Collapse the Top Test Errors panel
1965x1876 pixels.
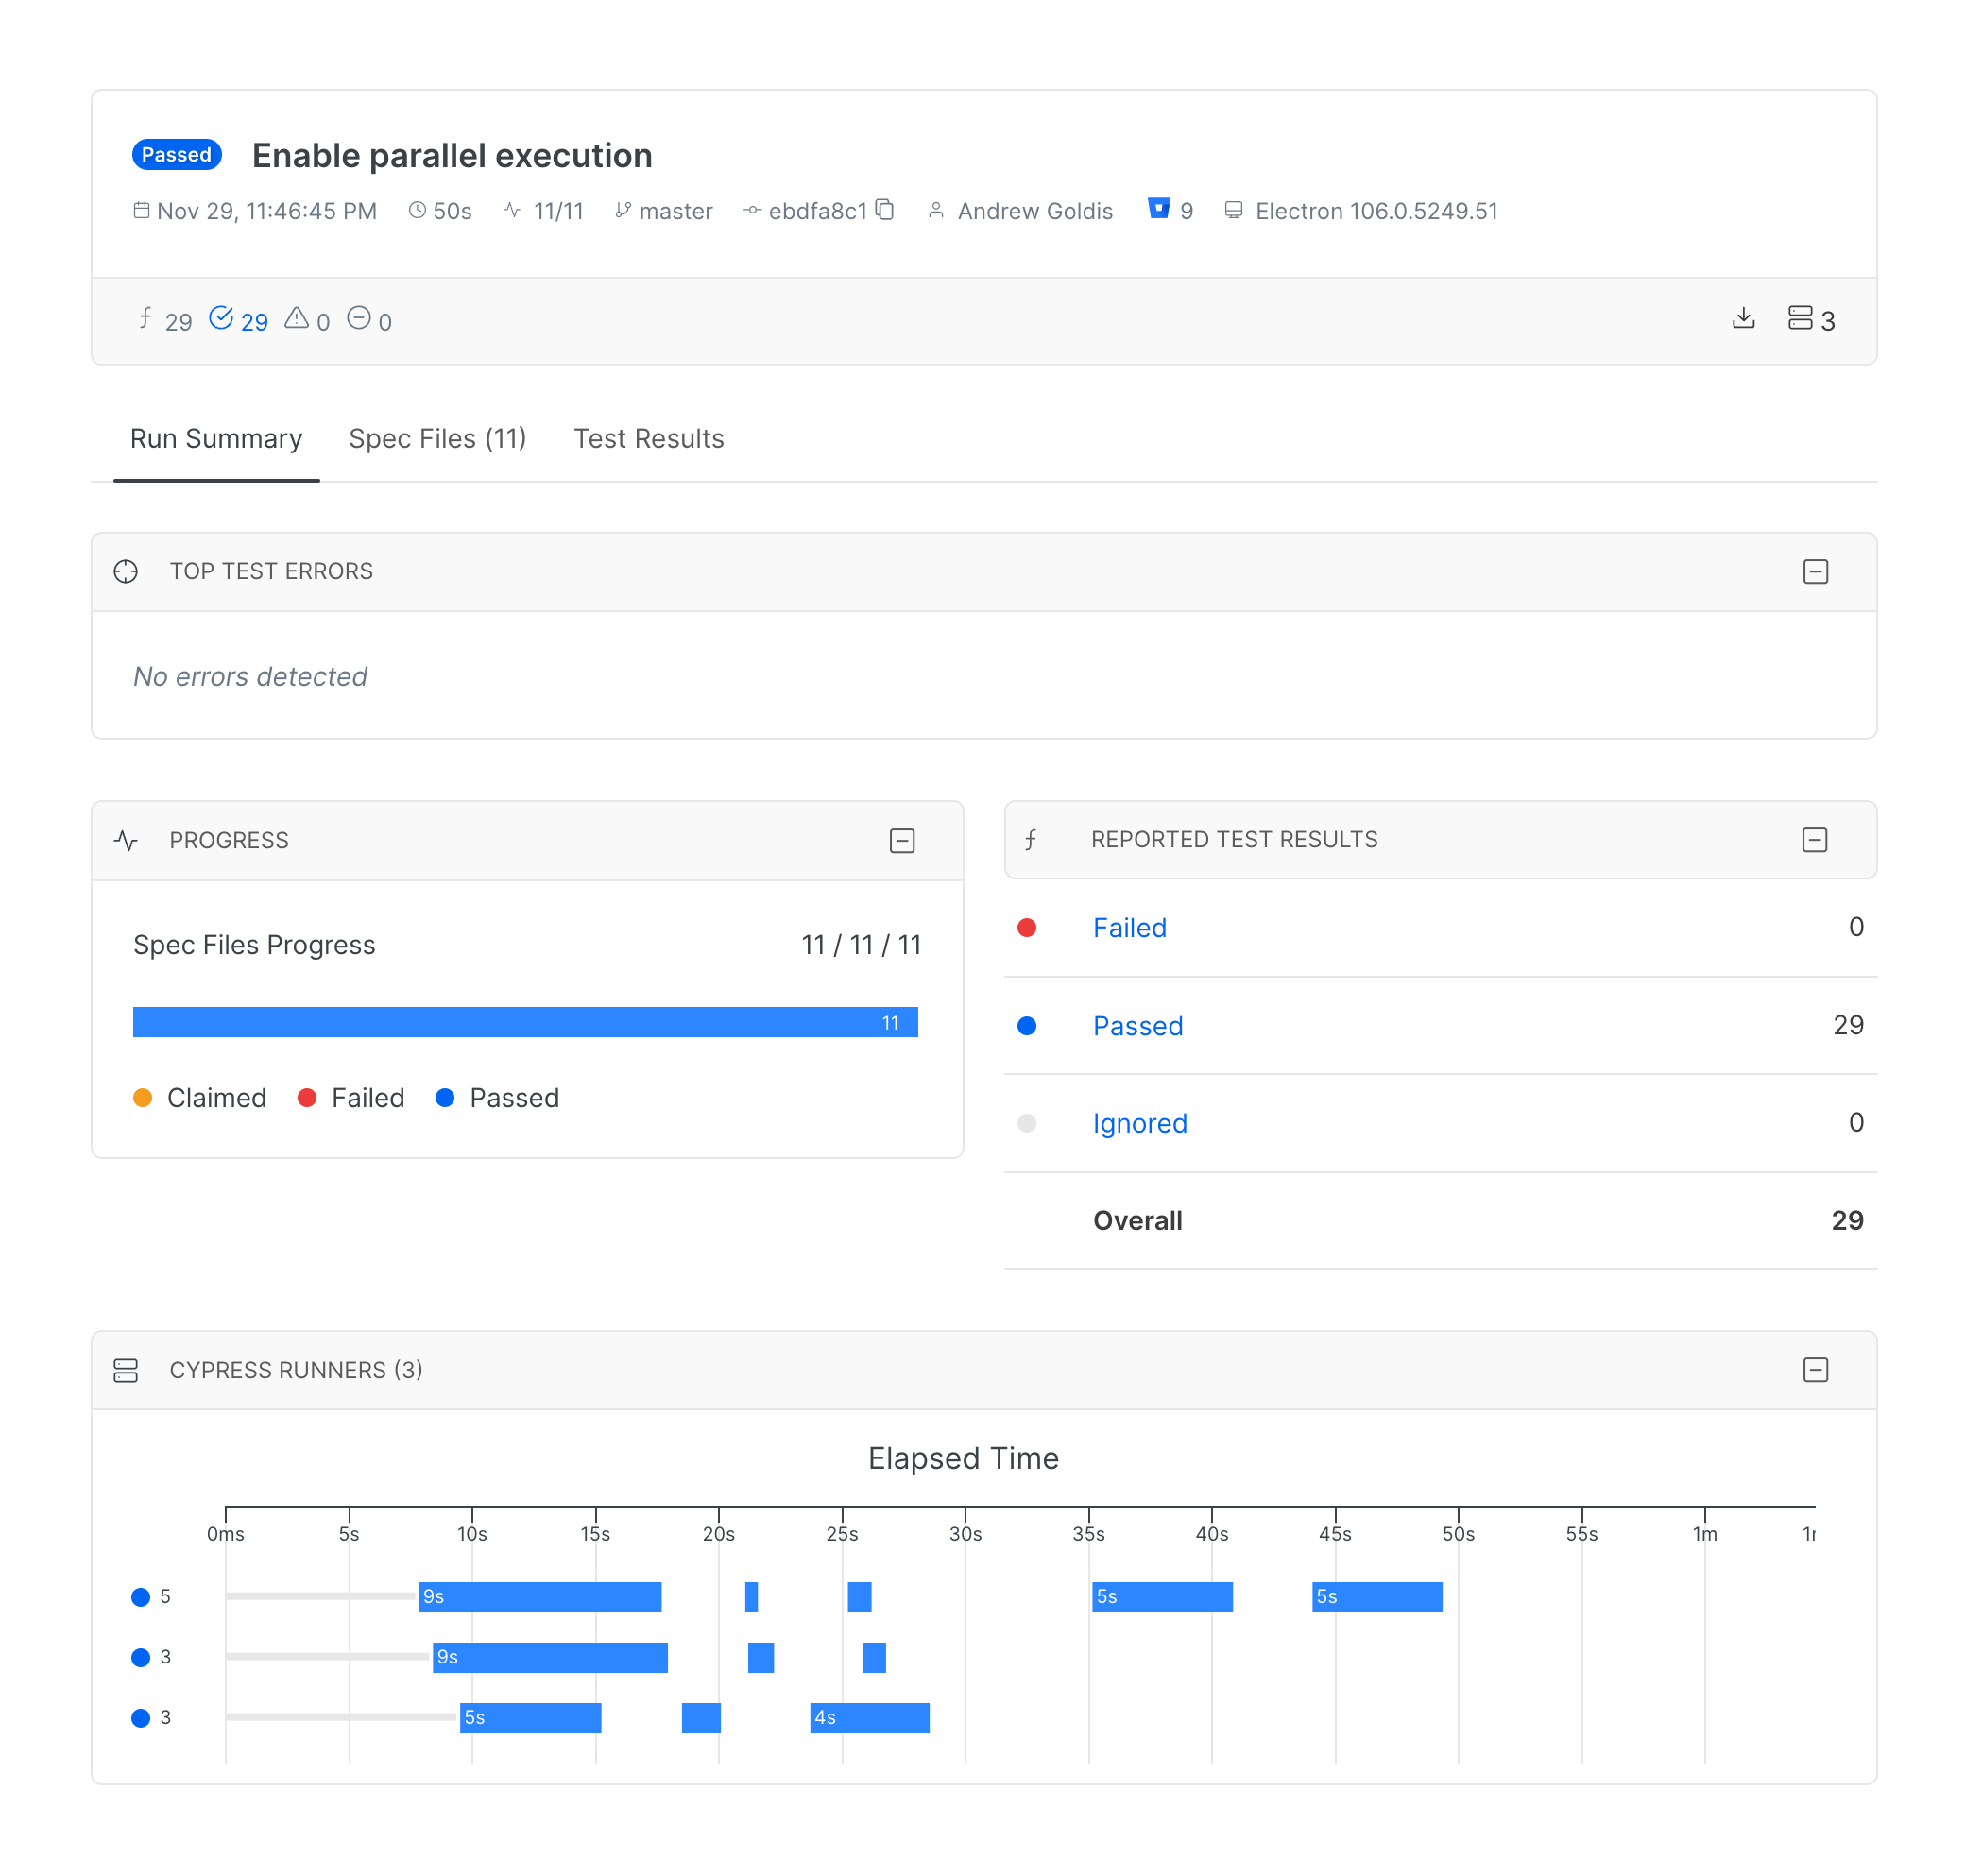[1815, 571]
